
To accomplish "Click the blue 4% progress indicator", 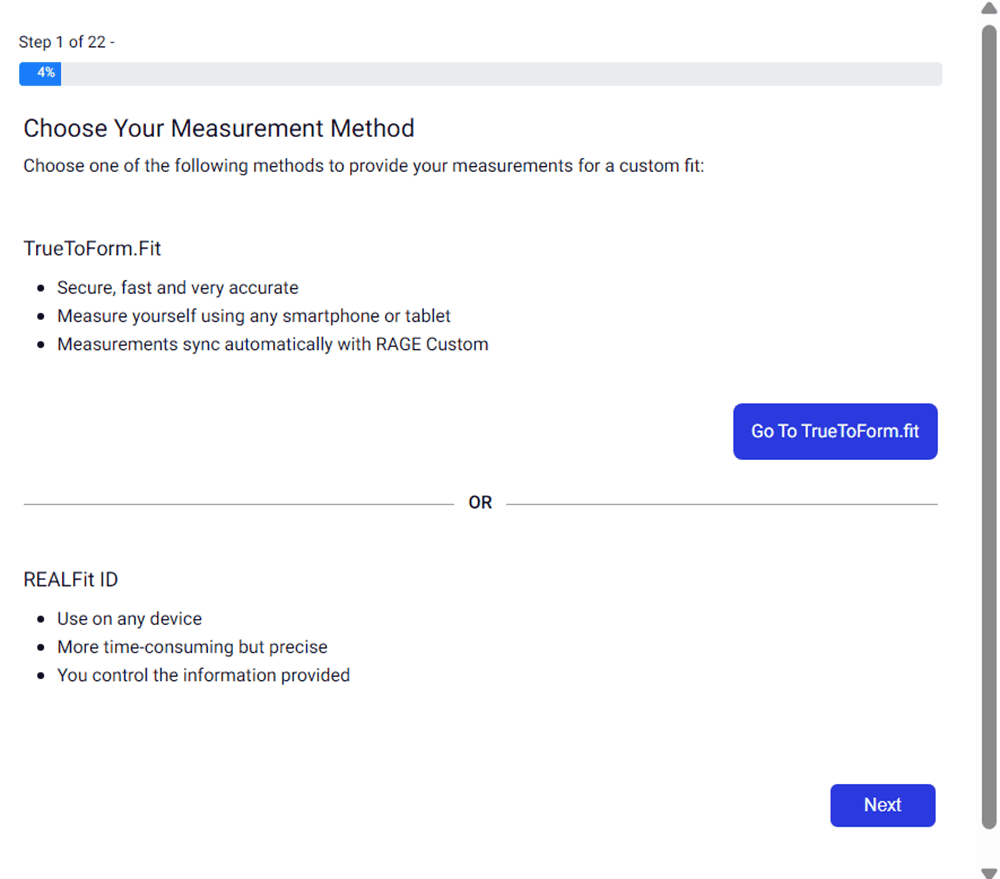I will point(40,73).
